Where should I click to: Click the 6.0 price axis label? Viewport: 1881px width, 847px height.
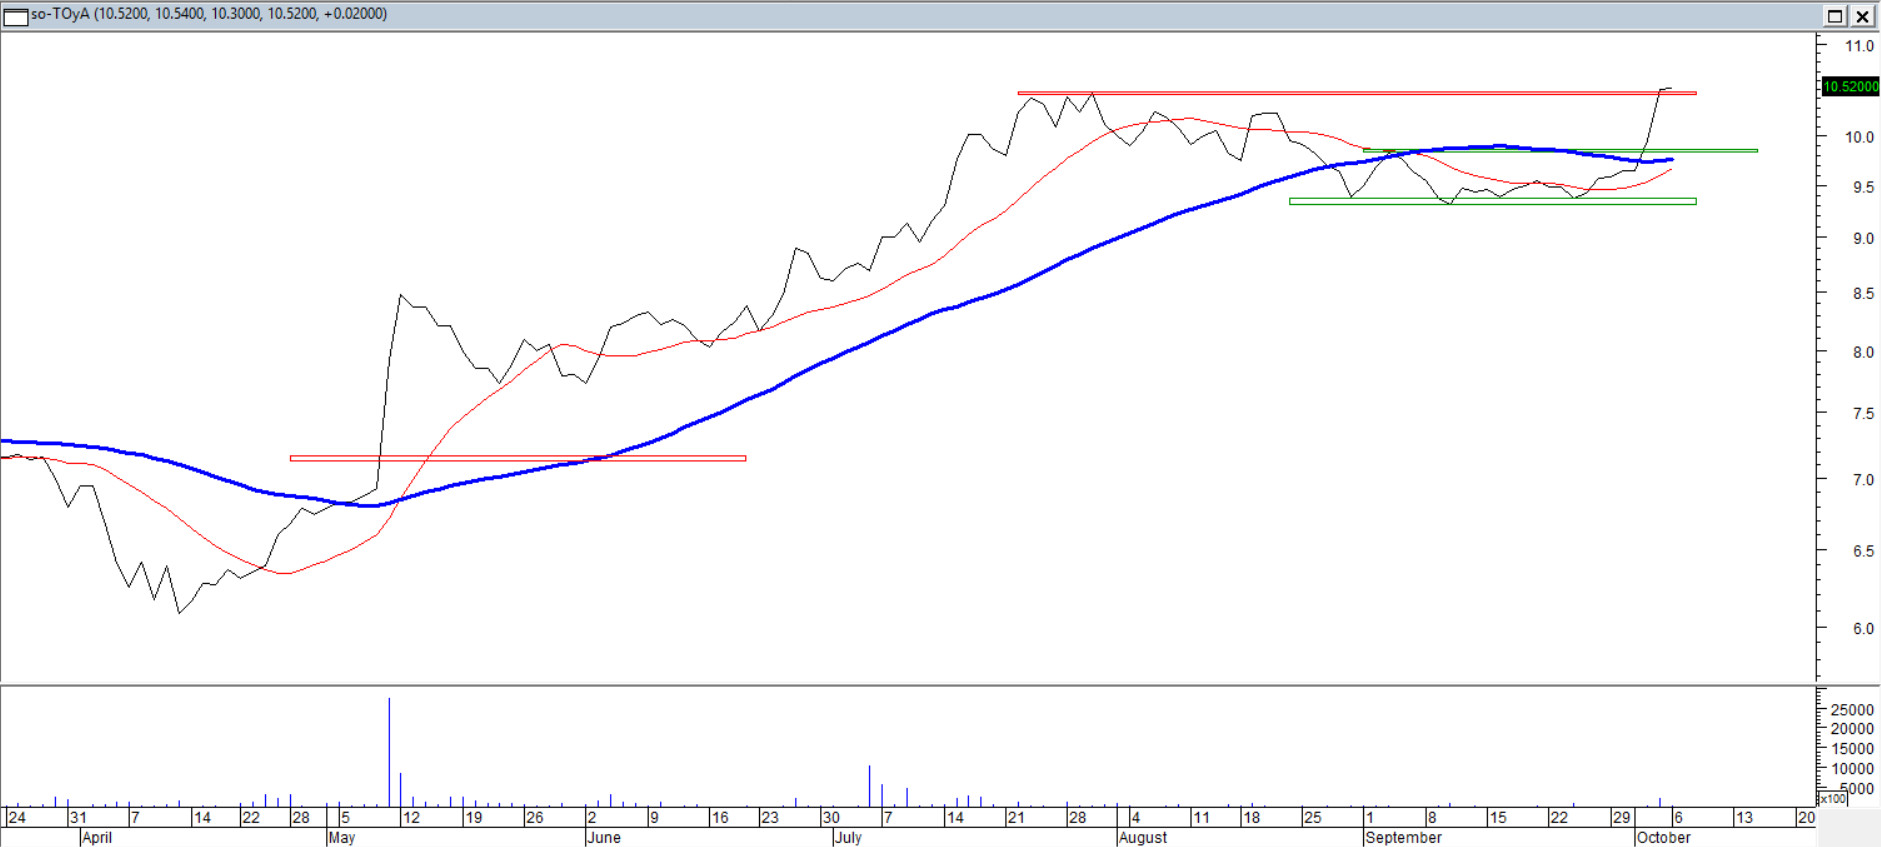[1862, 629]
